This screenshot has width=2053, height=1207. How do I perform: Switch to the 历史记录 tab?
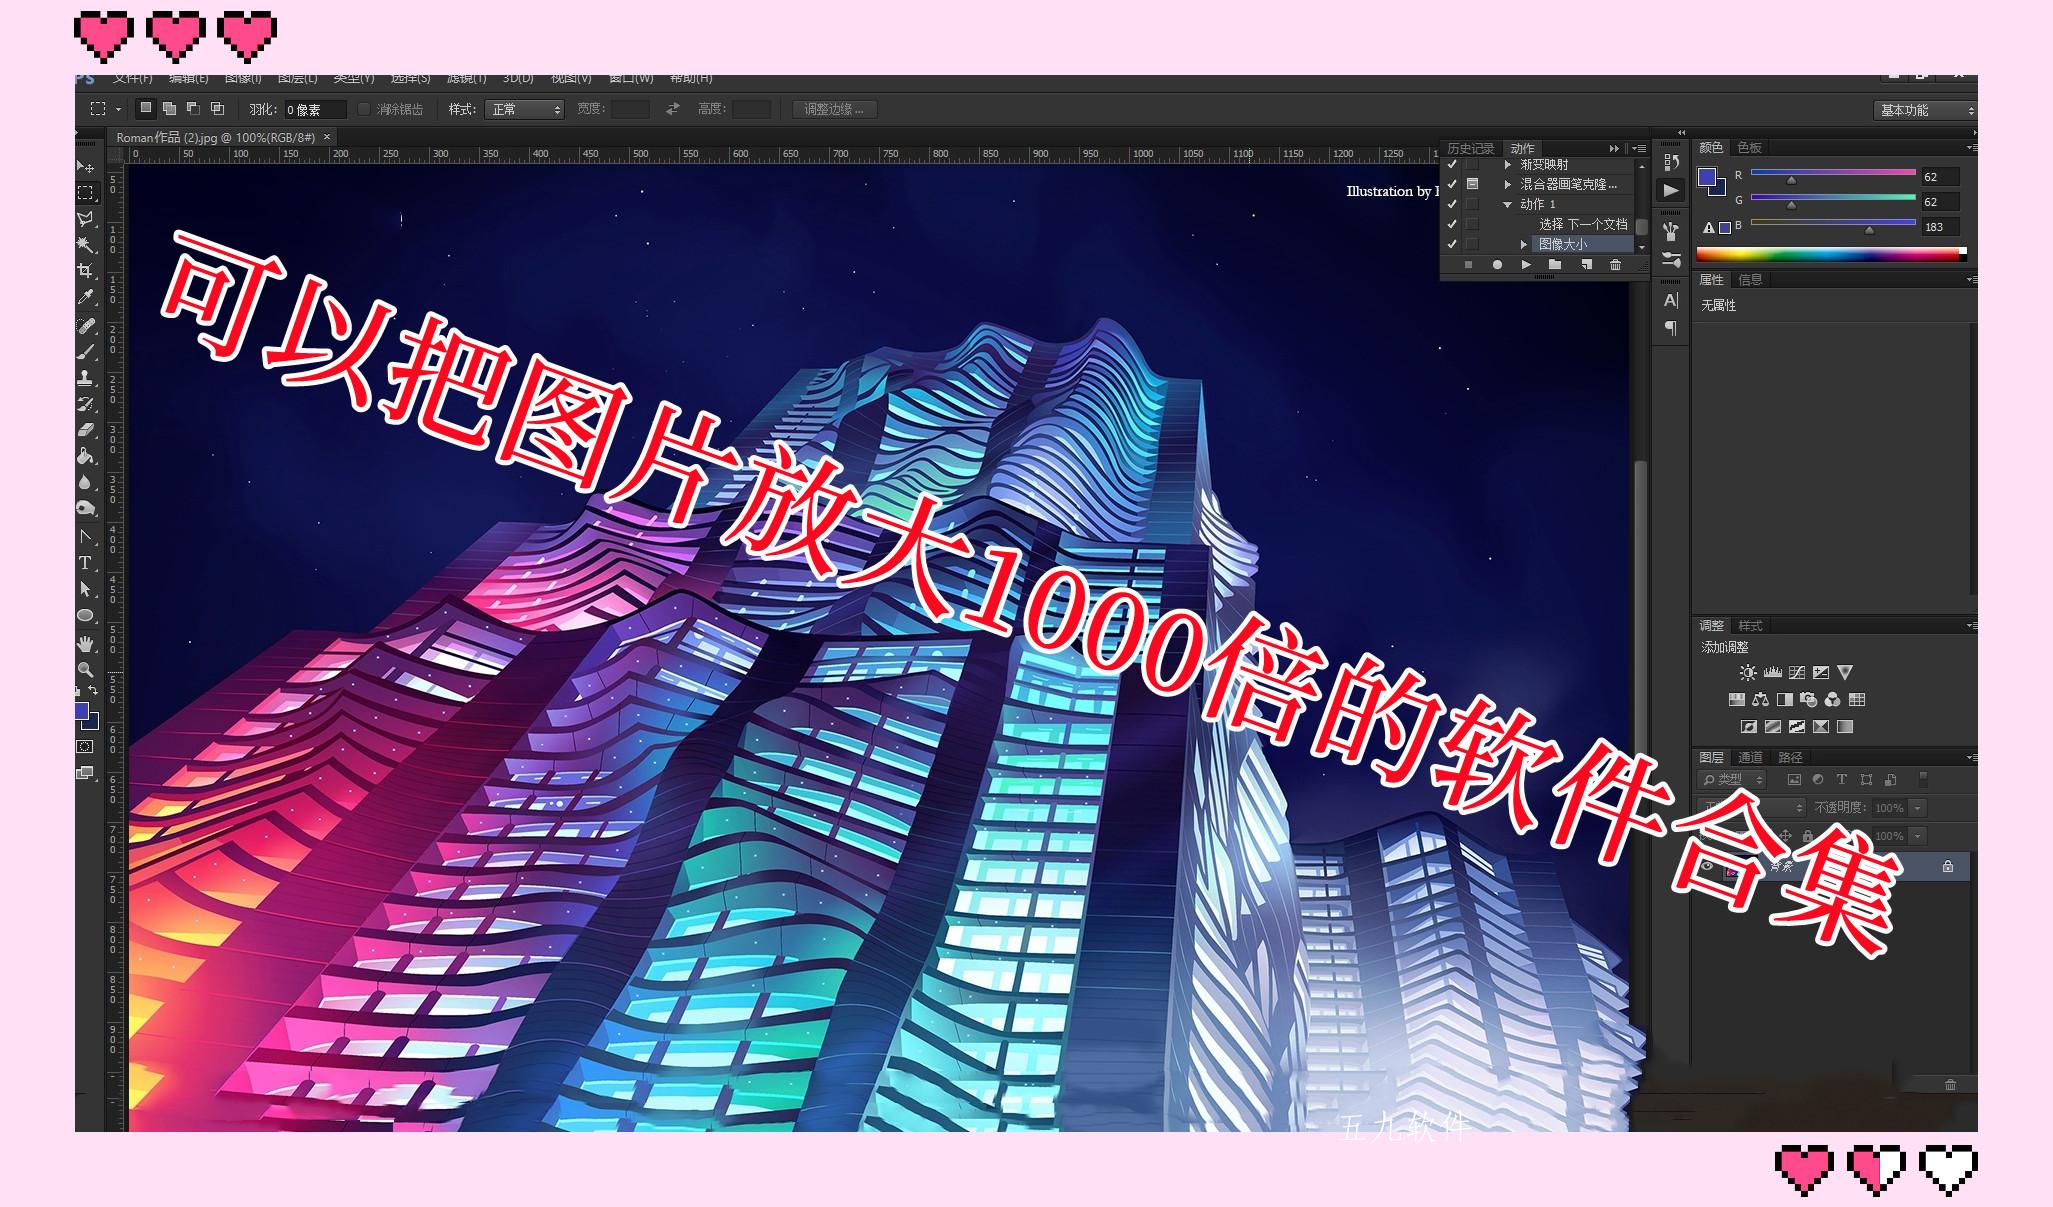[x=1470, y=148]
